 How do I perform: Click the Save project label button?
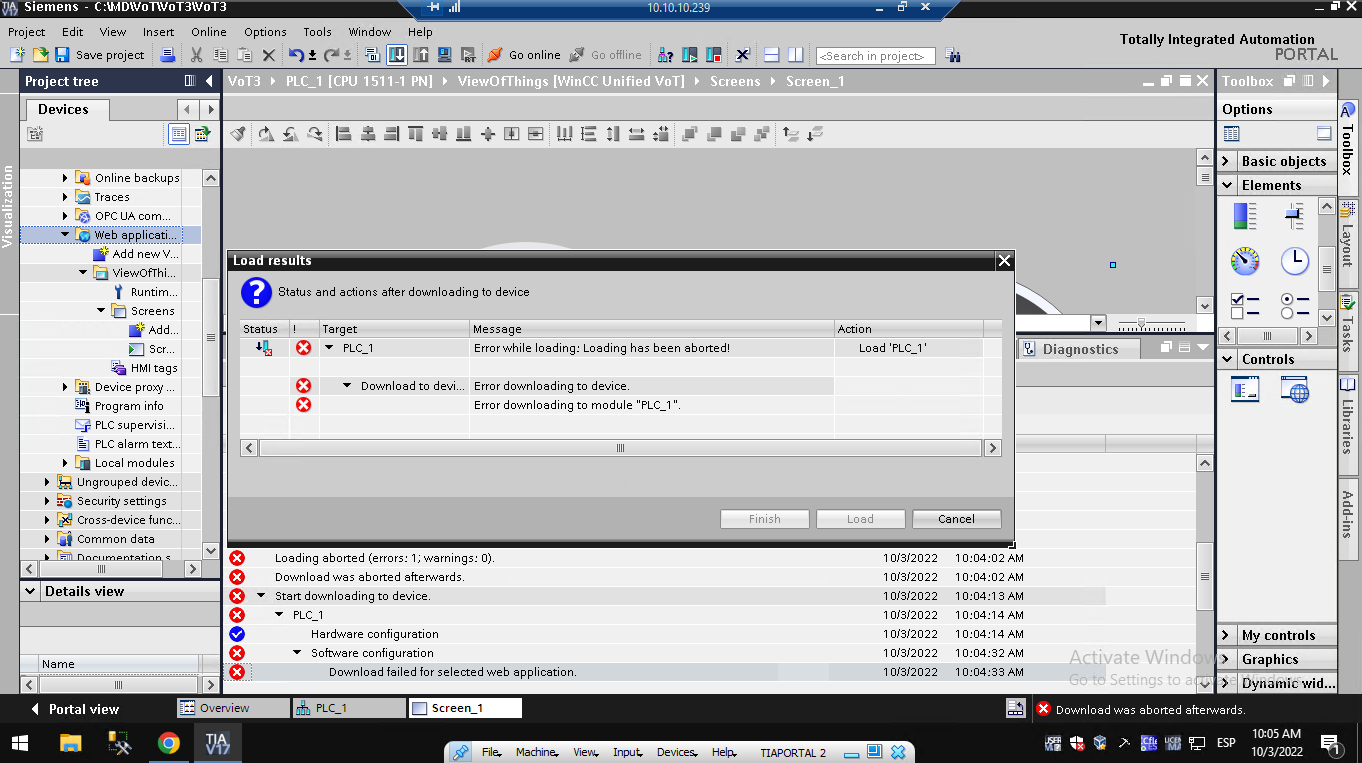pos(110,55)
